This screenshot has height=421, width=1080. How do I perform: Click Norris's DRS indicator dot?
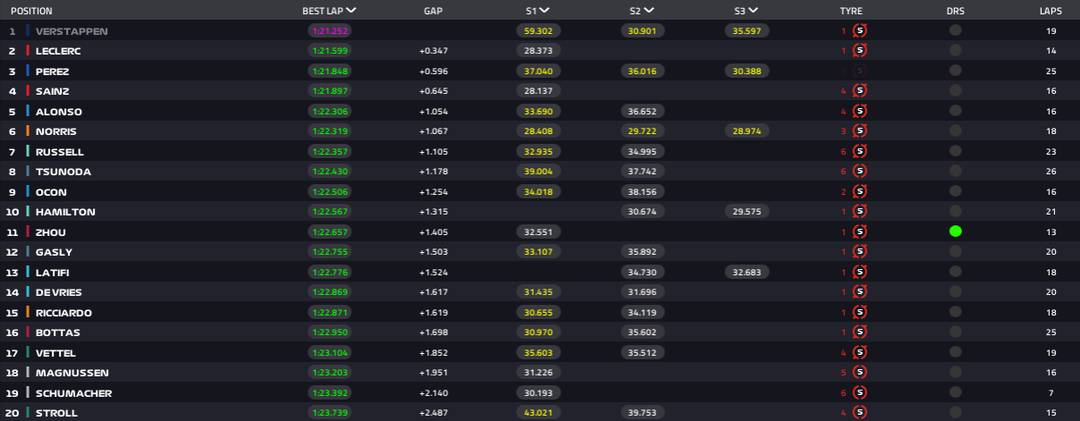click(955, 131)
